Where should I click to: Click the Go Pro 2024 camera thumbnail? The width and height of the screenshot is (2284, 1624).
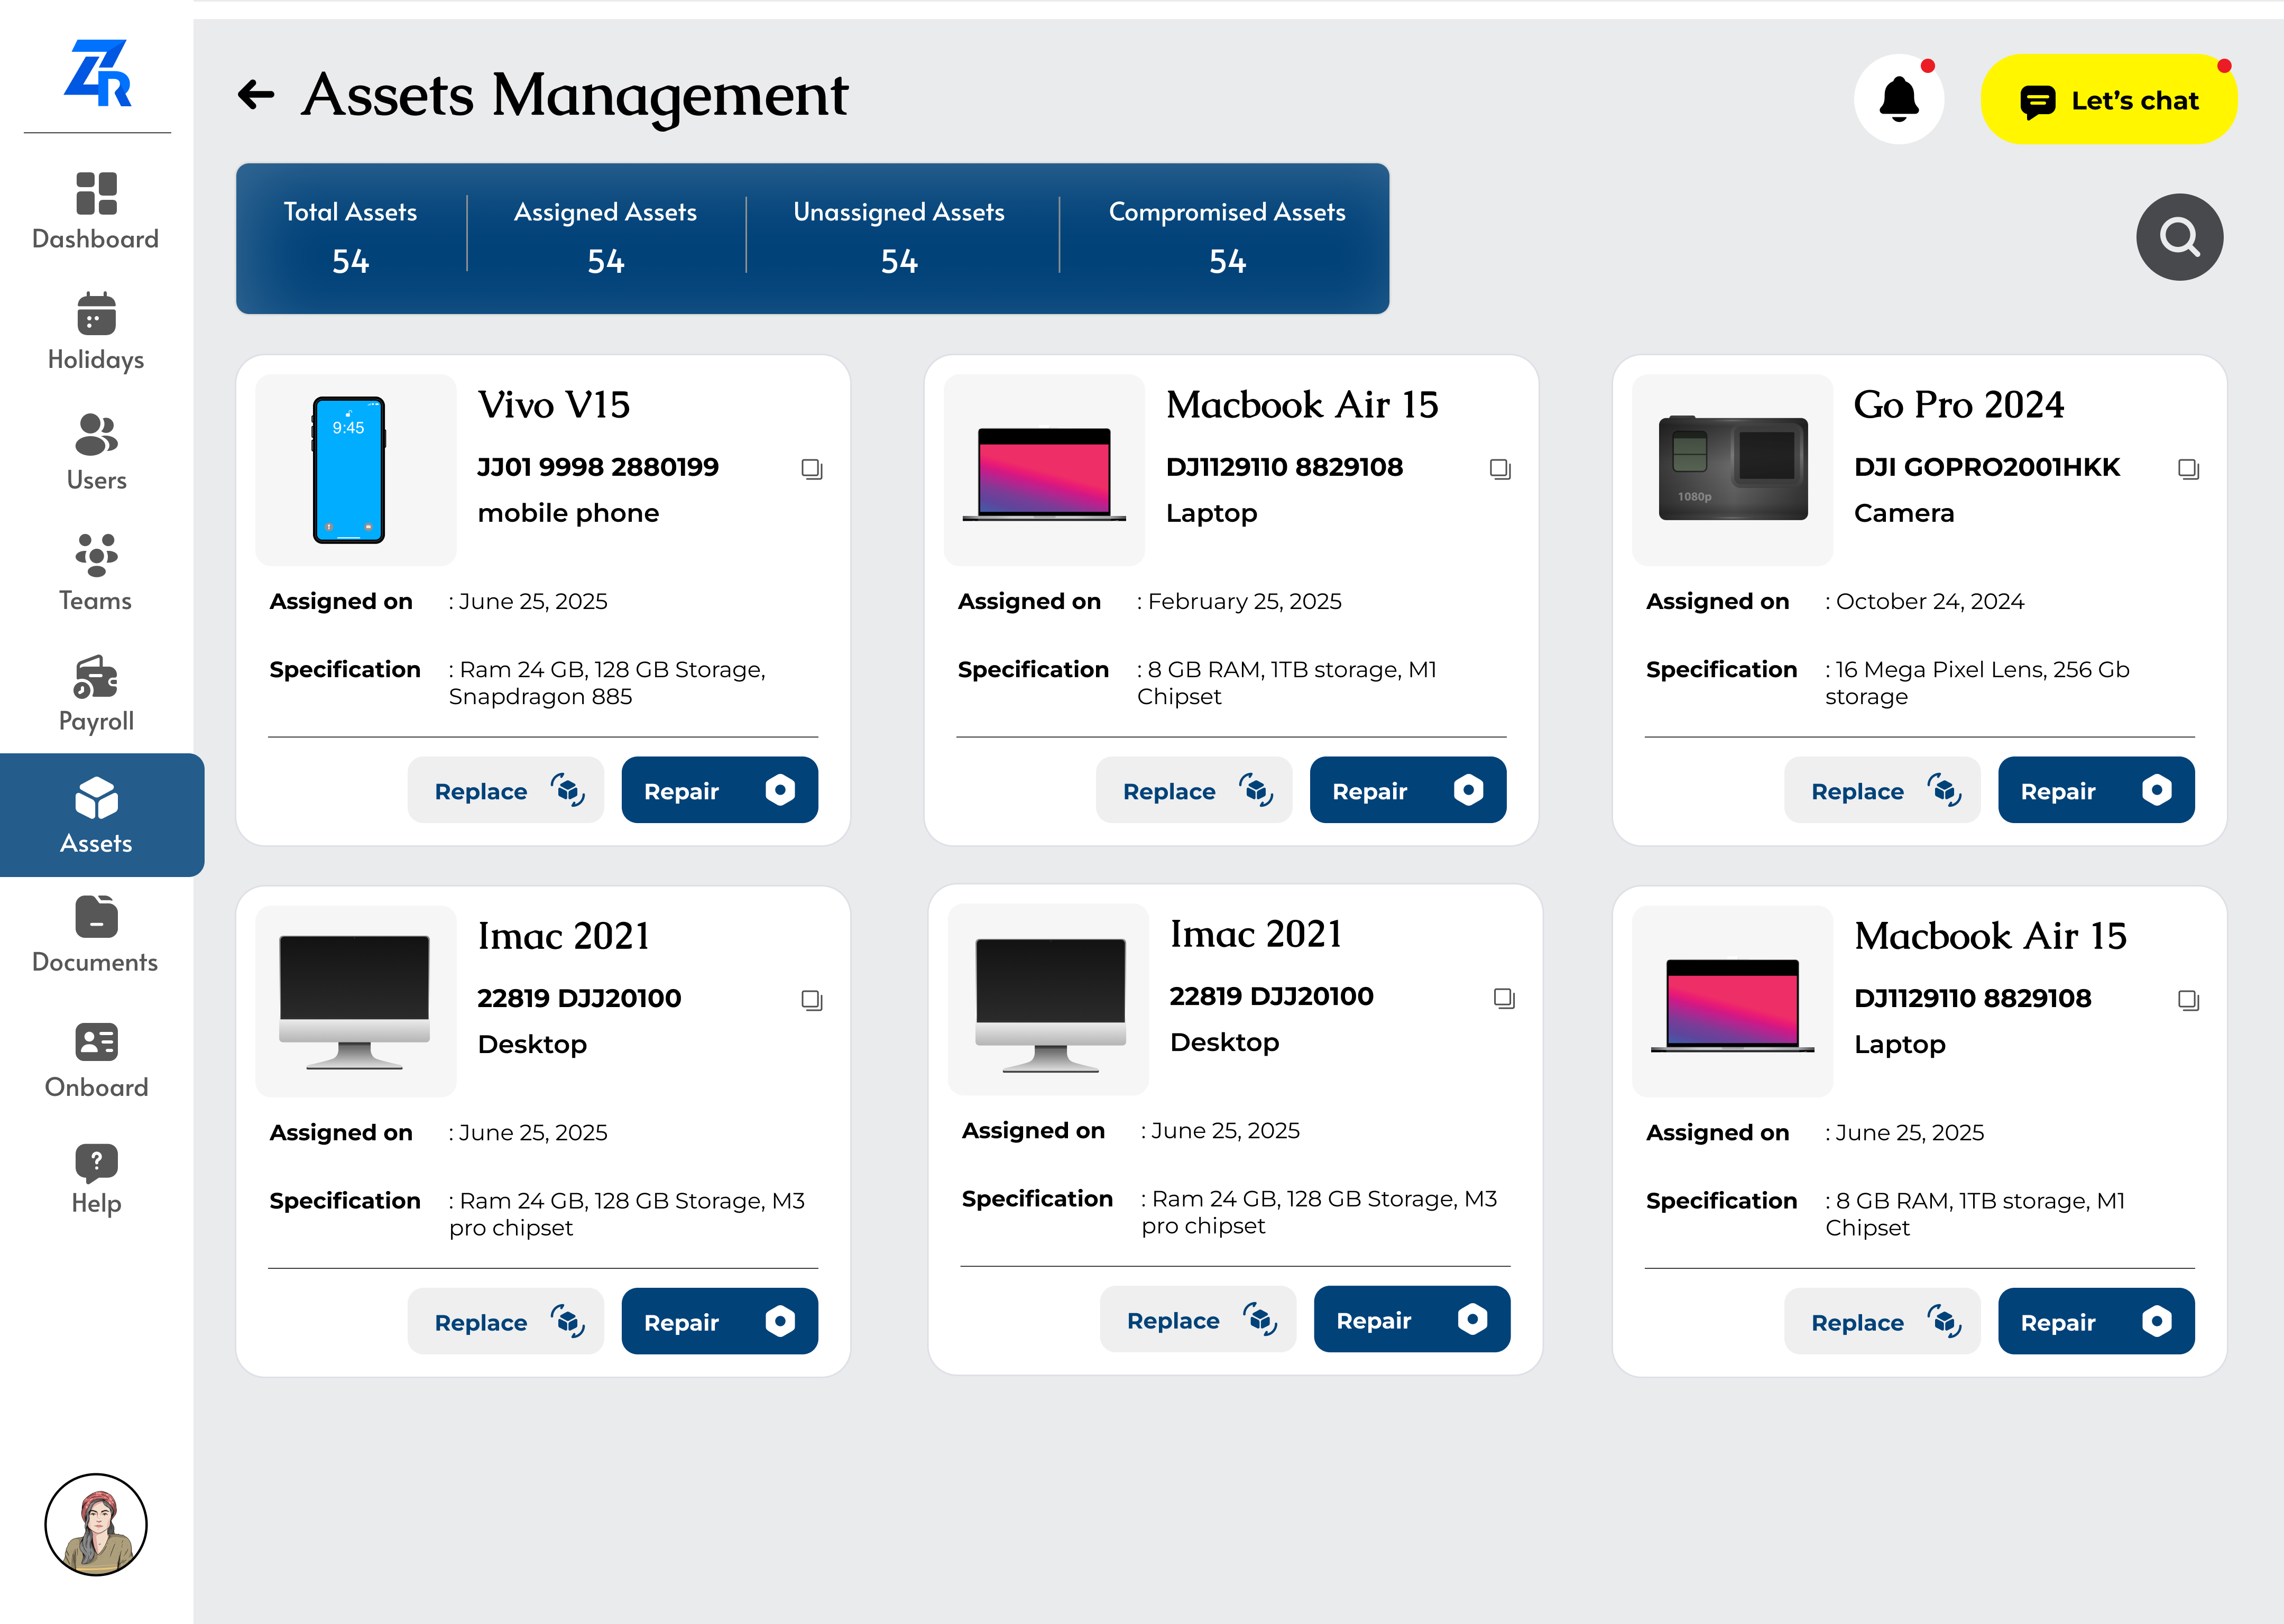pos(1732,469)
